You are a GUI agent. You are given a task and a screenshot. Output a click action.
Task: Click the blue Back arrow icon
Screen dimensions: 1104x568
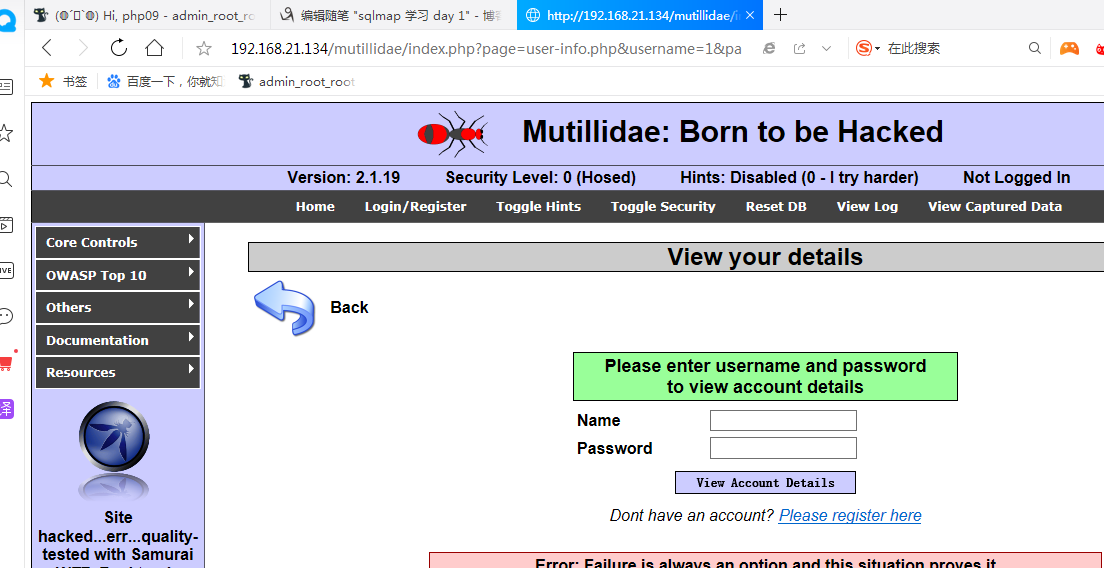point(284,308)
